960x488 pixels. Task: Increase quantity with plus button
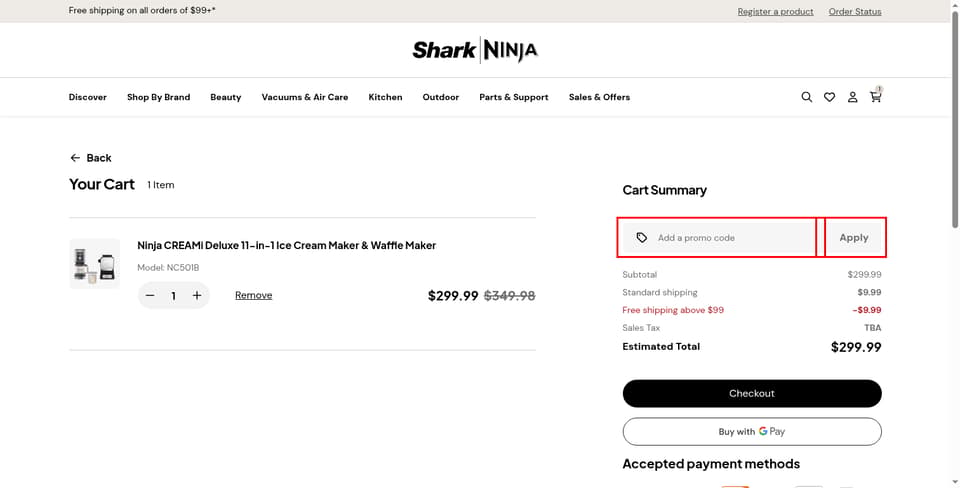[x=197, y=296]
